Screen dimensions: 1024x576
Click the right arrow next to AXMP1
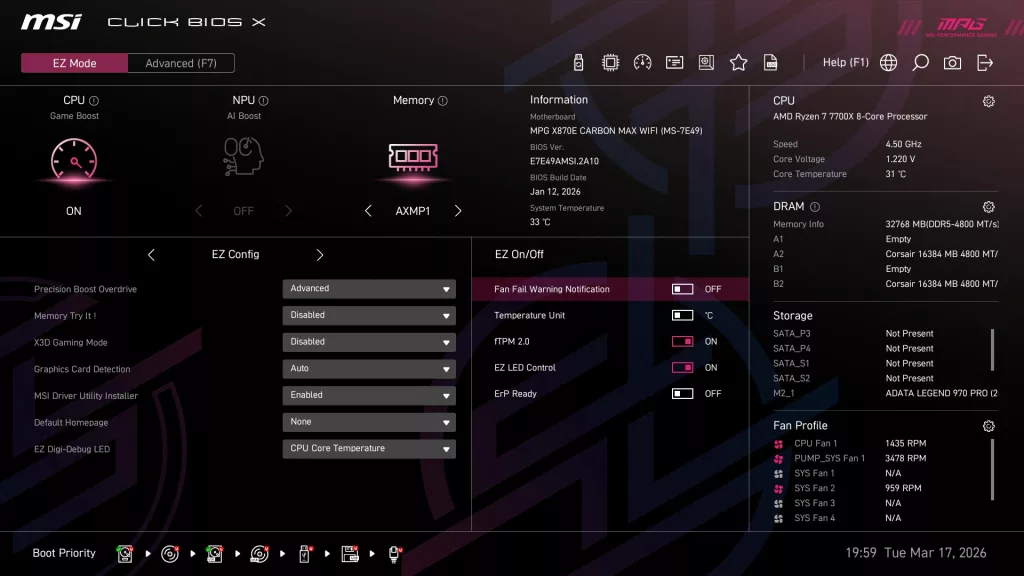pyautogui.click(x=458, y=211)
